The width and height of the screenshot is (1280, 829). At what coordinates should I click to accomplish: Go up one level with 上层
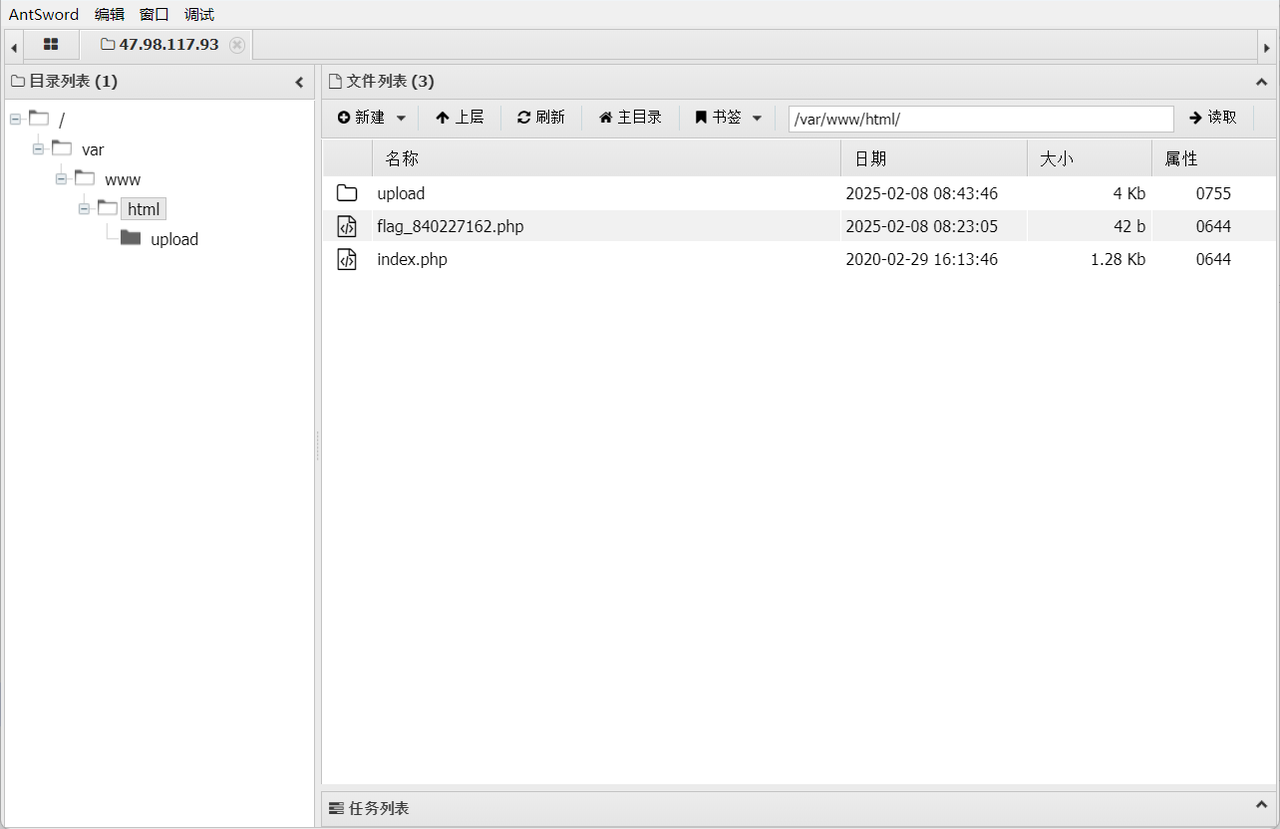click(x=460, y=118)
